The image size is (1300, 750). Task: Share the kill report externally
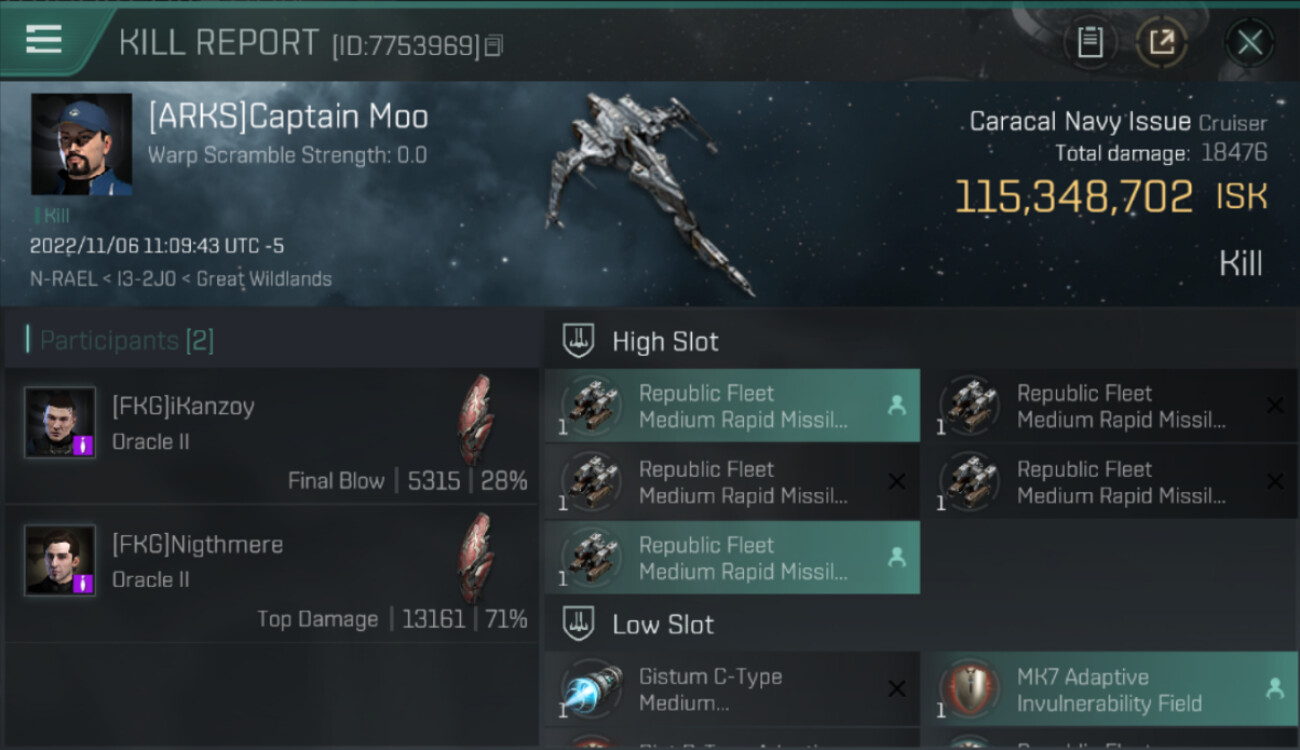(x=1161, y=43)
